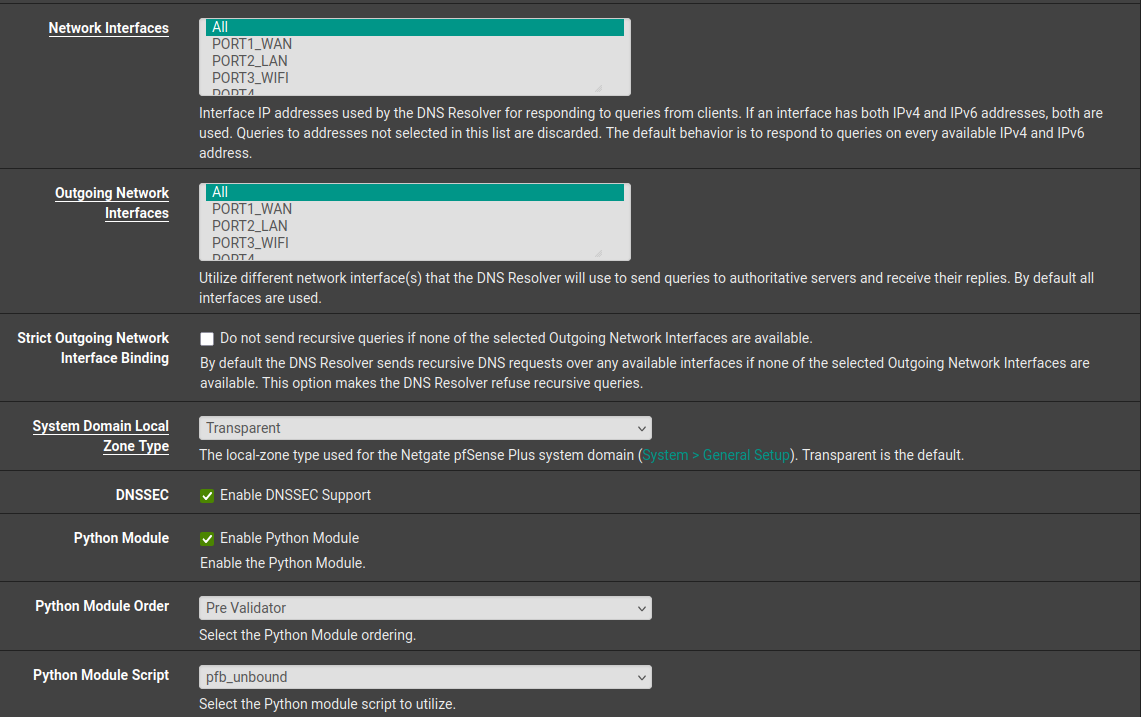Open the System > General Setup link
This screenshot has width=1141, height=717.
coord(716,455)
